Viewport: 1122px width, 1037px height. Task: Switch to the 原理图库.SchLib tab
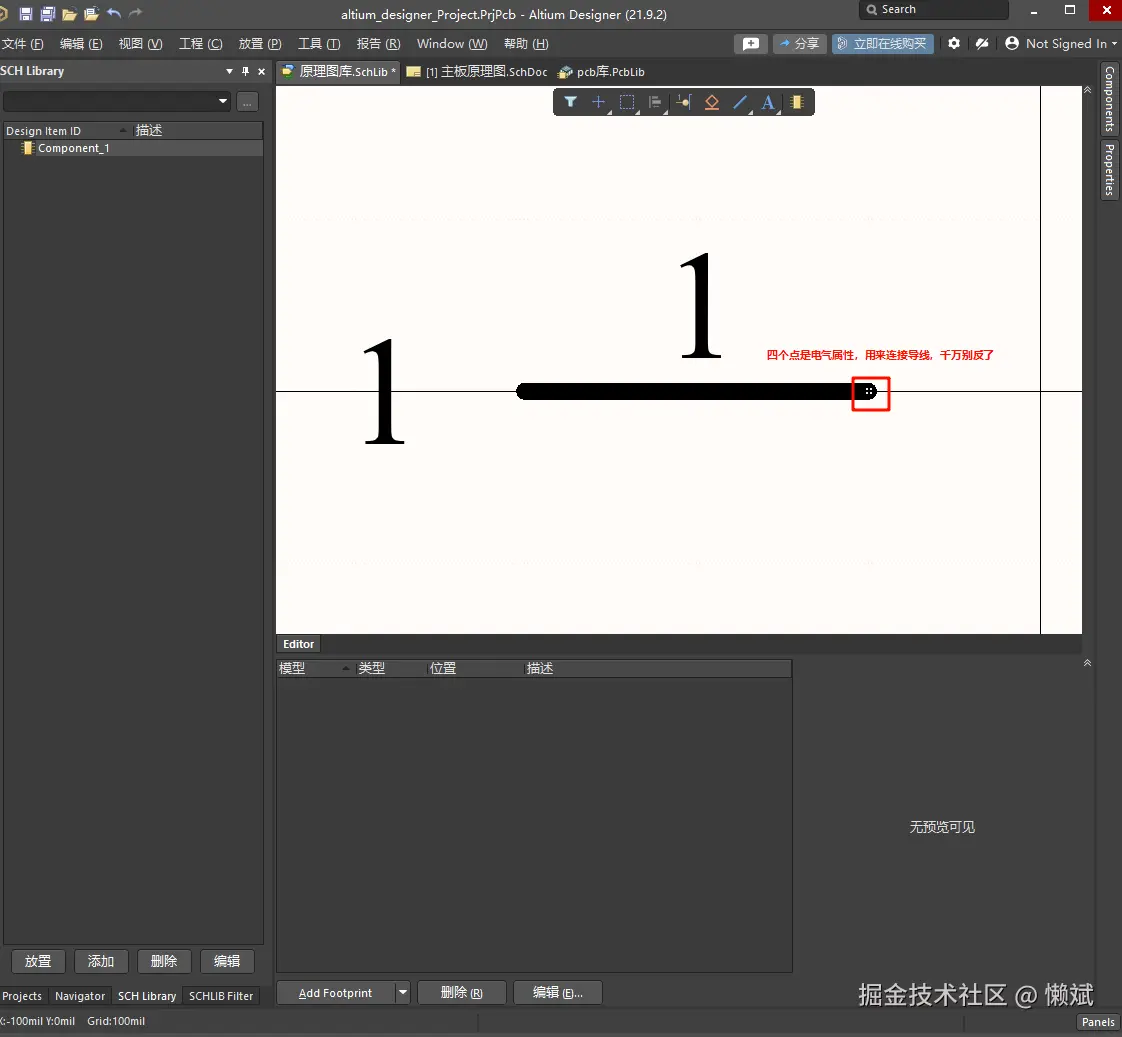(338, 72)
